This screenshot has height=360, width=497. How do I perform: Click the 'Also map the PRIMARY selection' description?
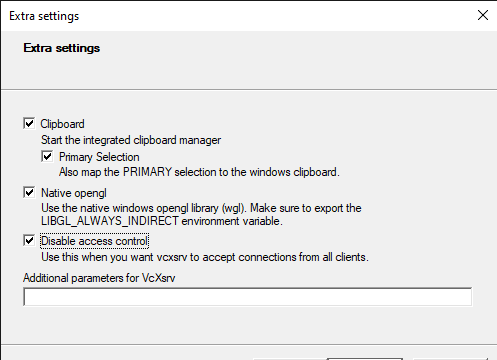(199, 172)
